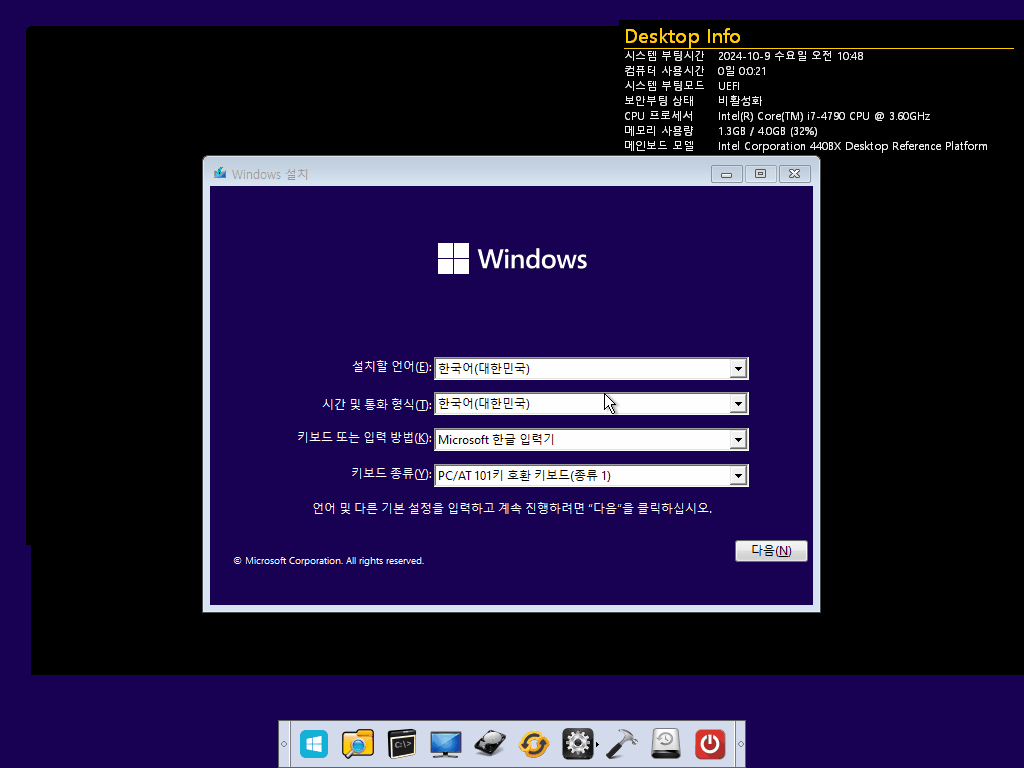Viewport: 1024px width, 768px height.
Task: Click the orange refresh arrows icon in the dock
Action: (x=534, y=744)
